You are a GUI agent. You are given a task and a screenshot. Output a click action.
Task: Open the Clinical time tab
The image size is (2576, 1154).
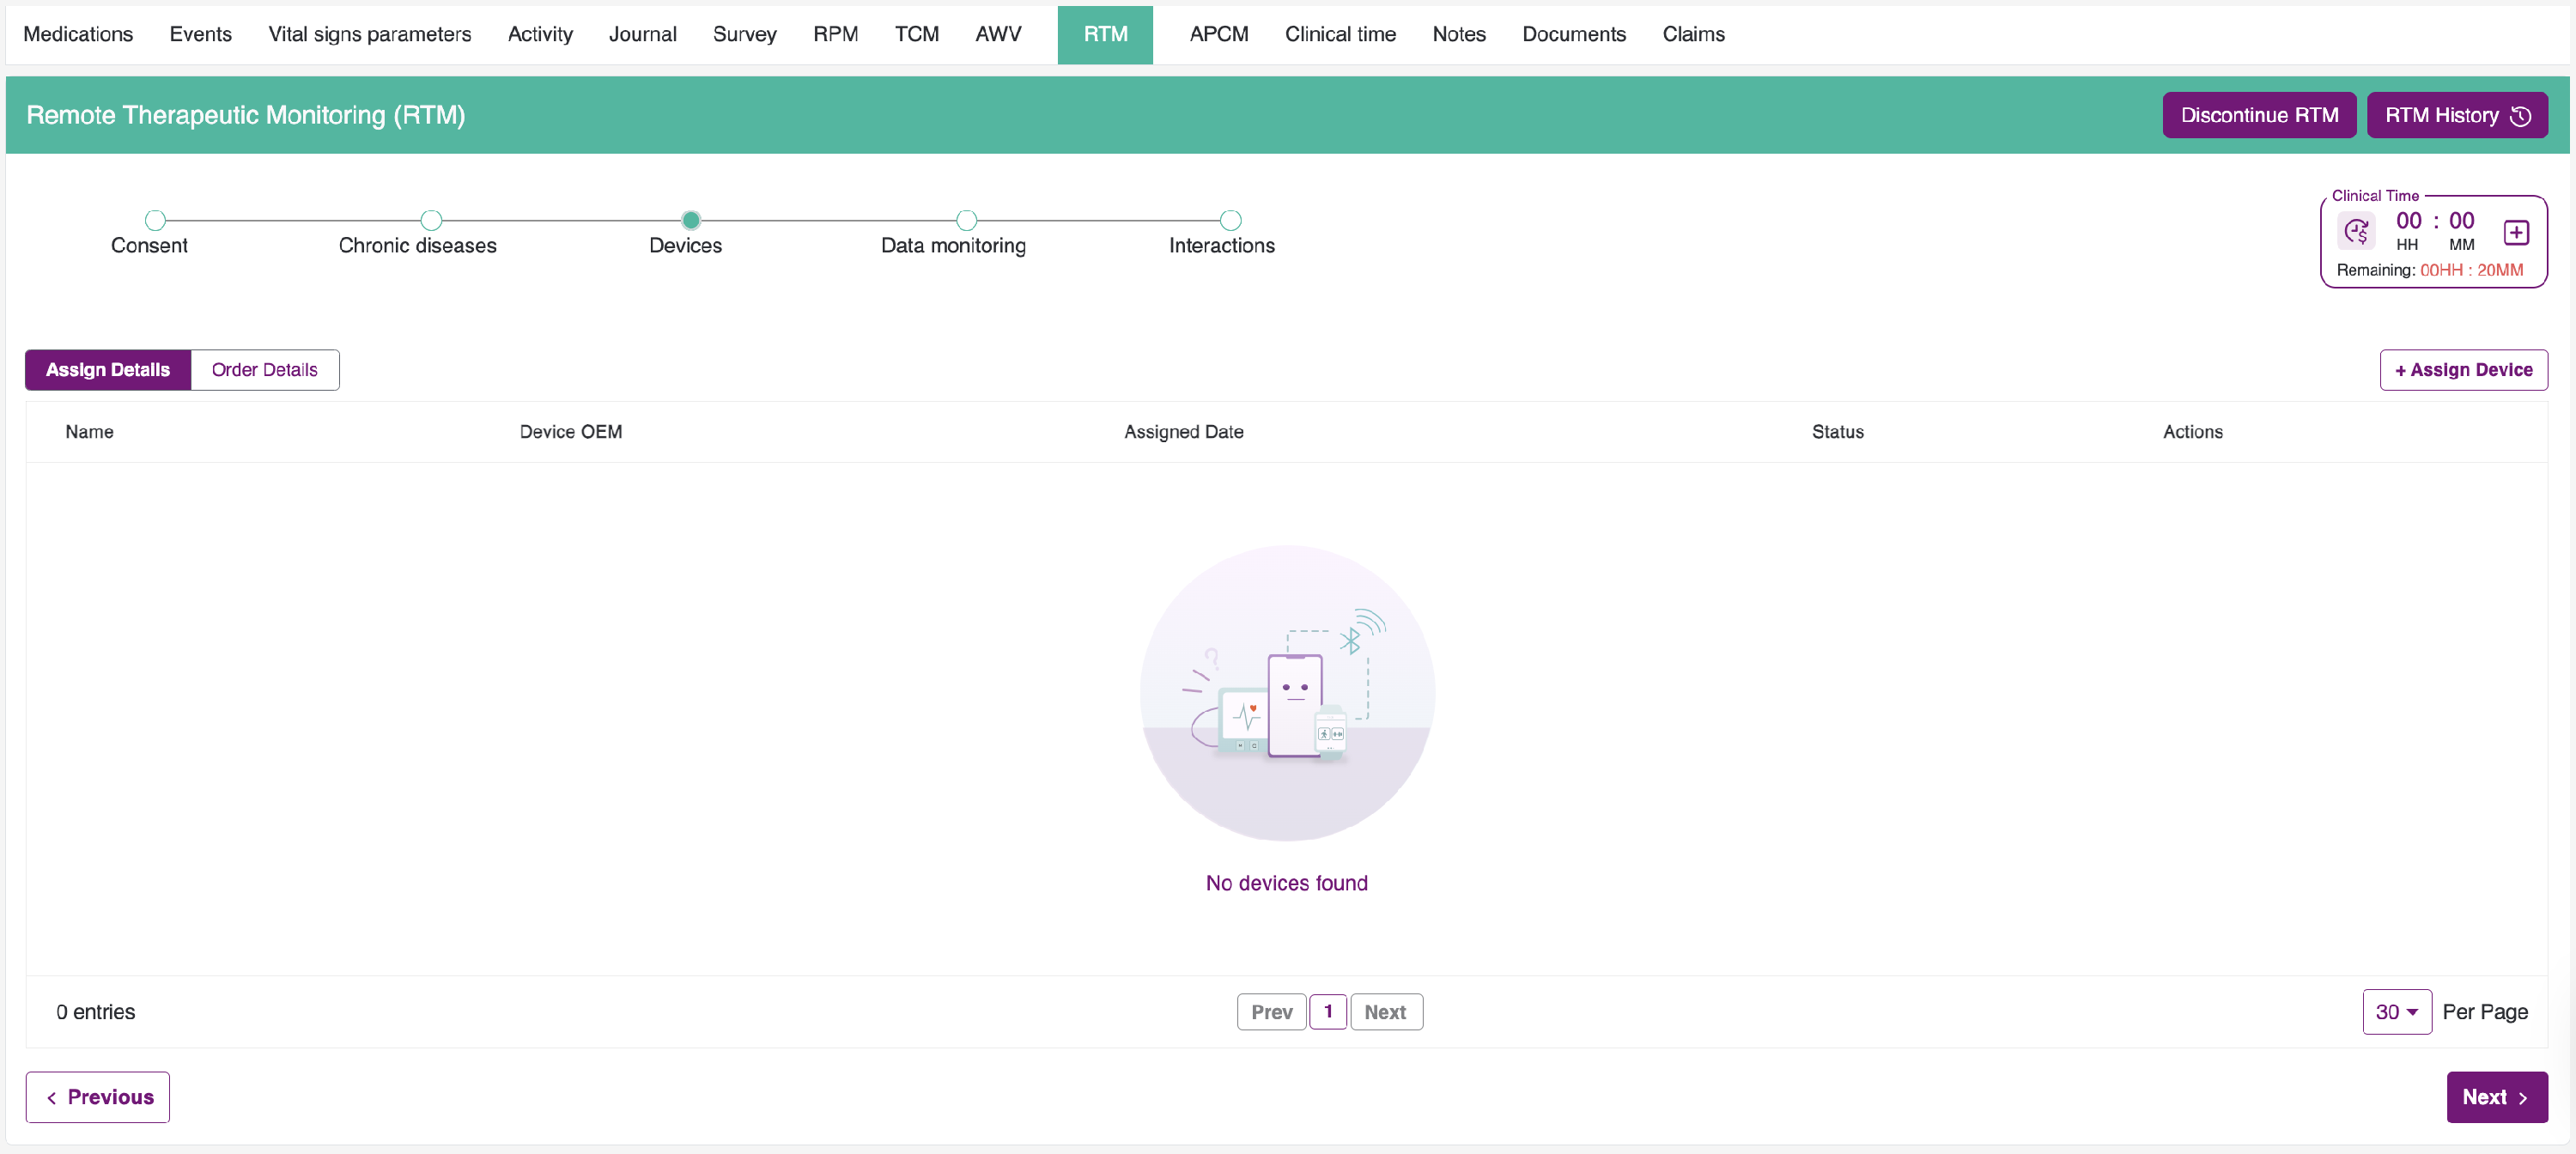(1340, 34)
